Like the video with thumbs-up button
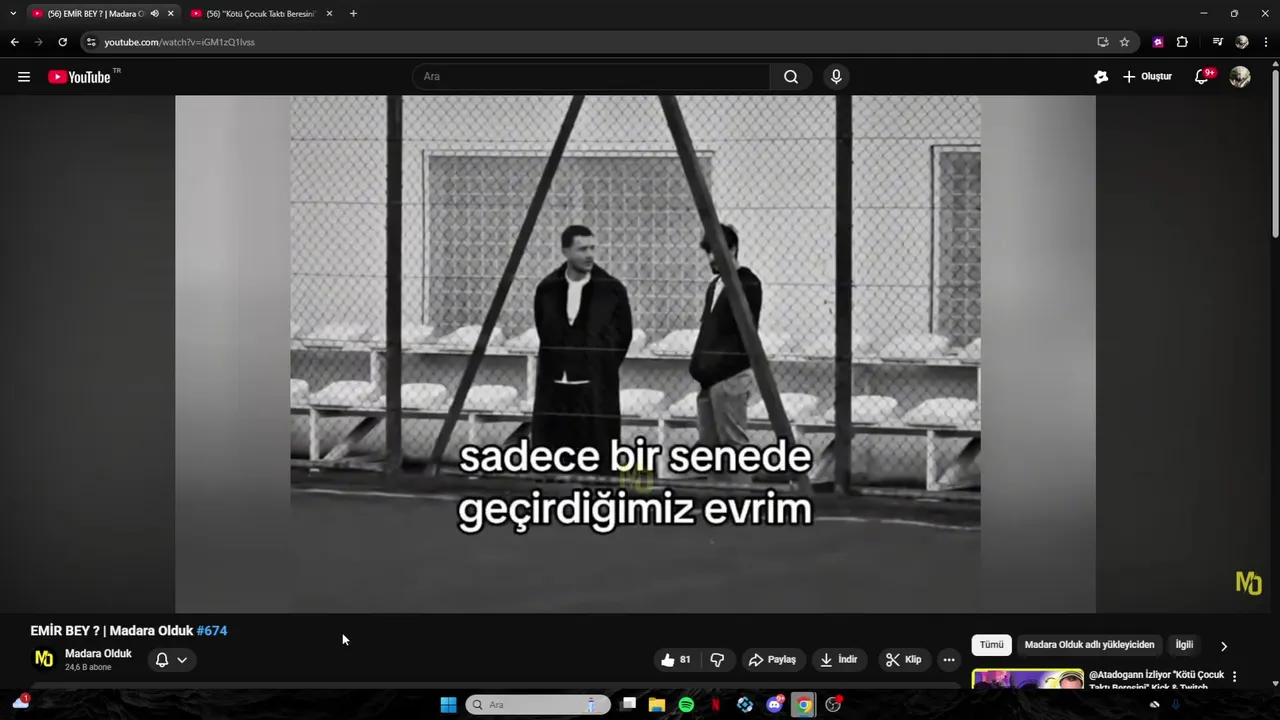The height and width of the screenshot is (720, 1280). 676,660
